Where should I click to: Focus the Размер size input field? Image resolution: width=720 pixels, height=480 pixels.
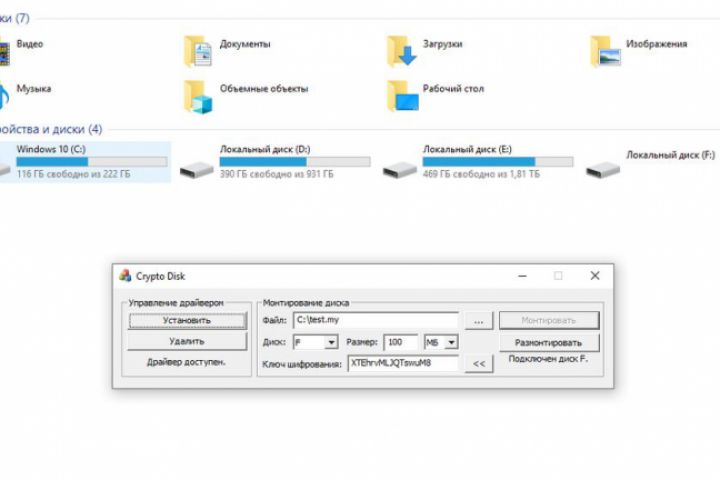(x=400, y=342)
